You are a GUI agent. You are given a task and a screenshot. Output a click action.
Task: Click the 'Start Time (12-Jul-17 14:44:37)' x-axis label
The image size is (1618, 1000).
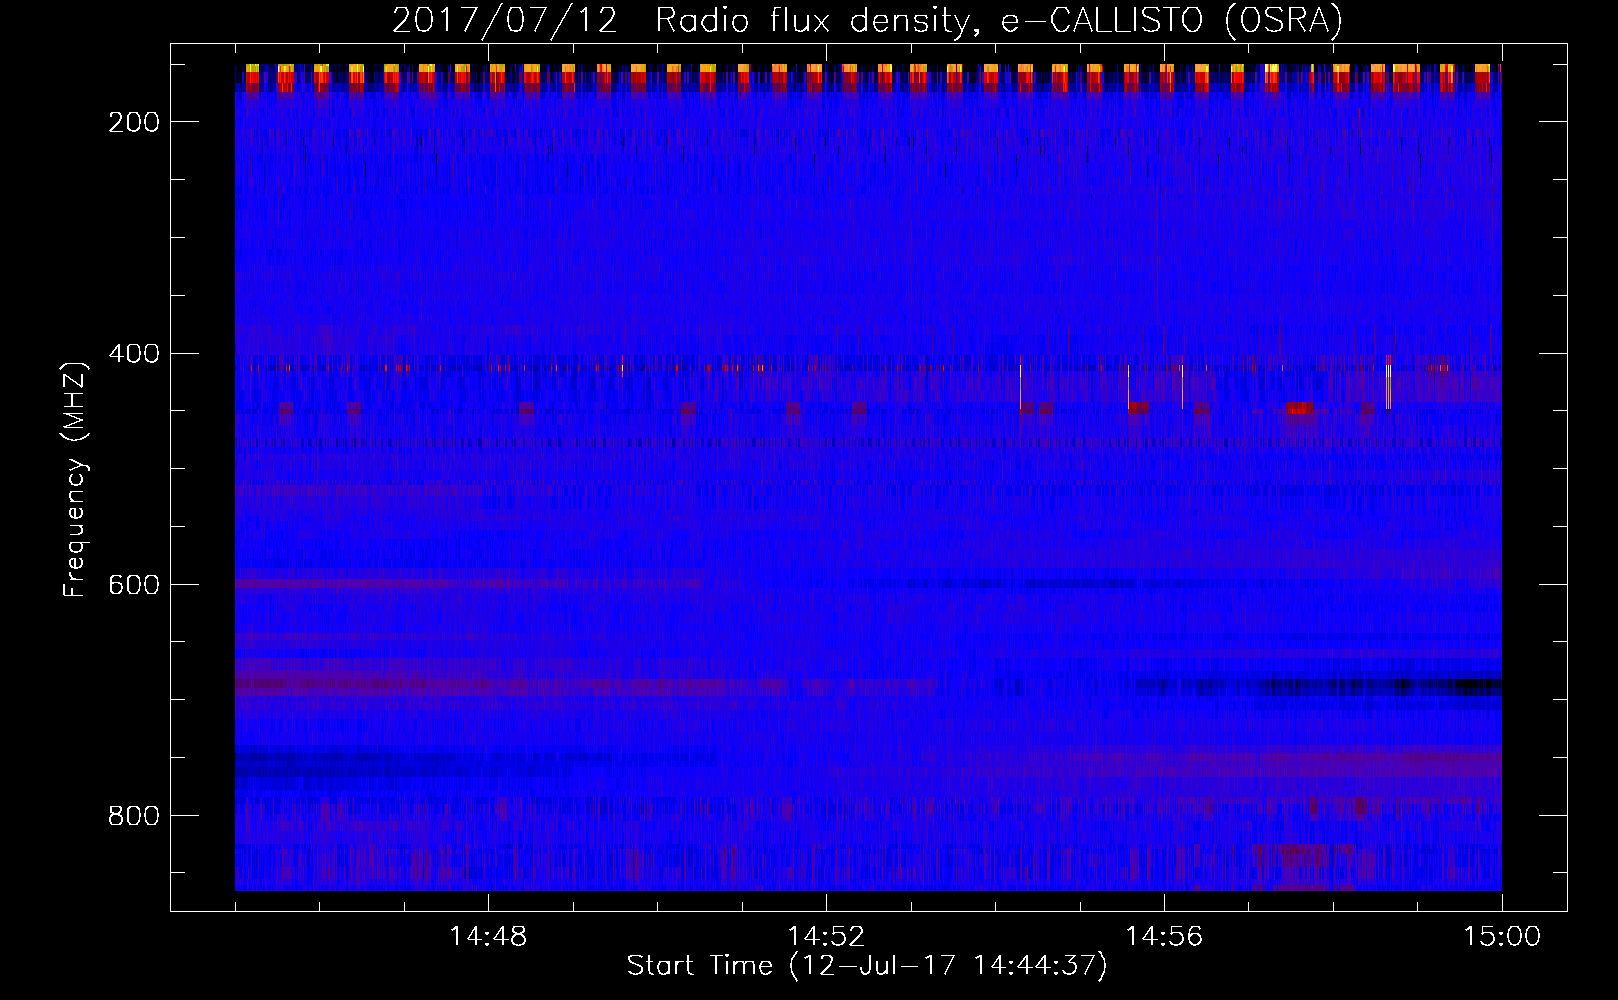(x=867, y=966)
